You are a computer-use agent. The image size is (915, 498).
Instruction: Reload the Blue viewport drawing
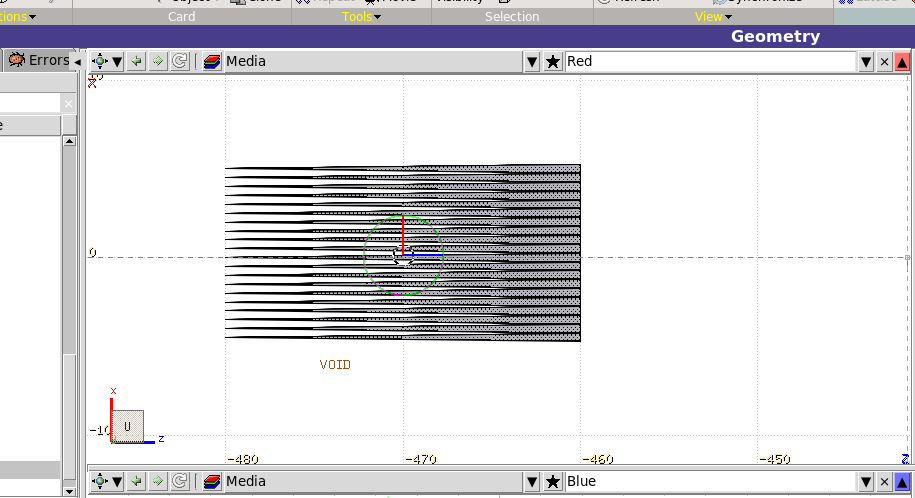pos(180,481)
